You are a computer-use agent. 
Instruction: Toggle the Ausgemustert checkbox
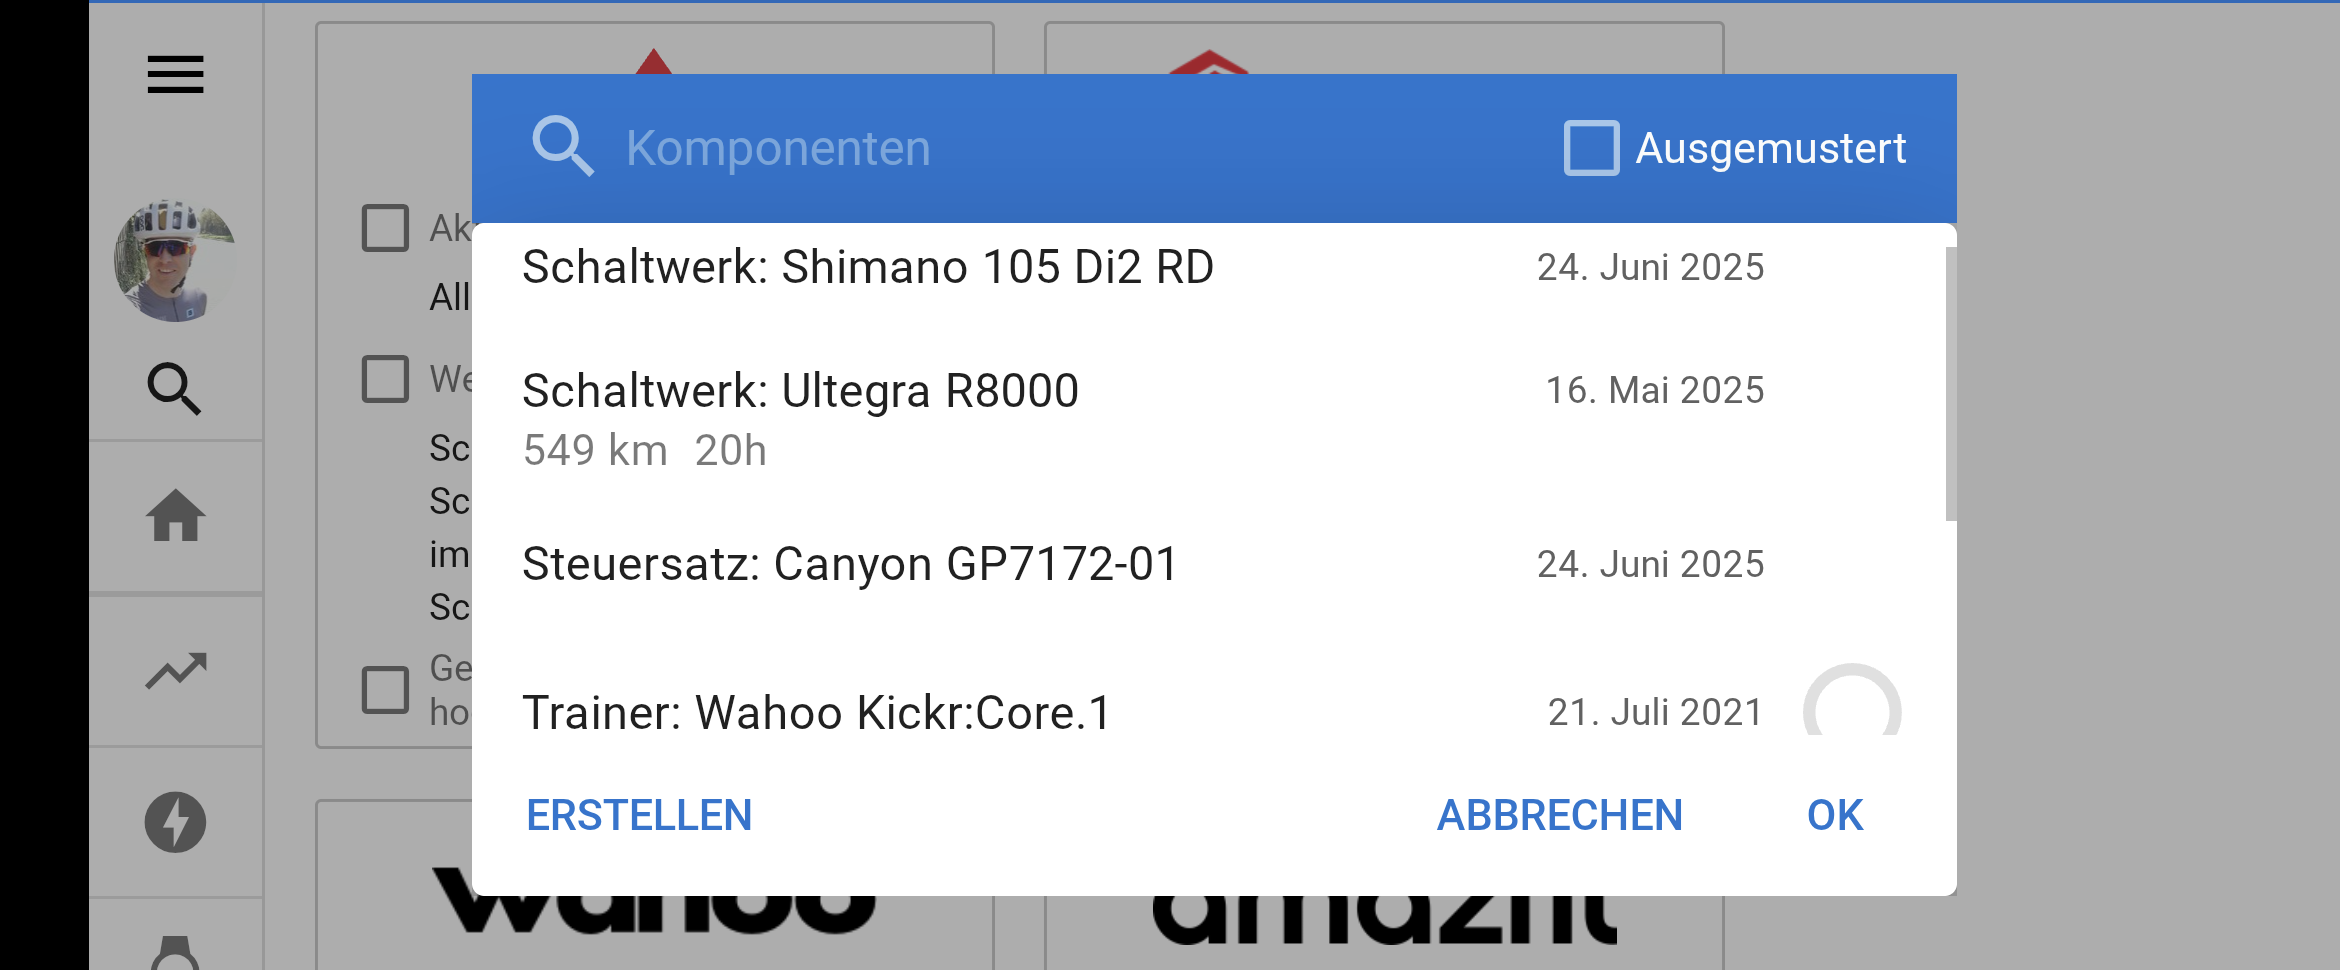coord(1591,148)
